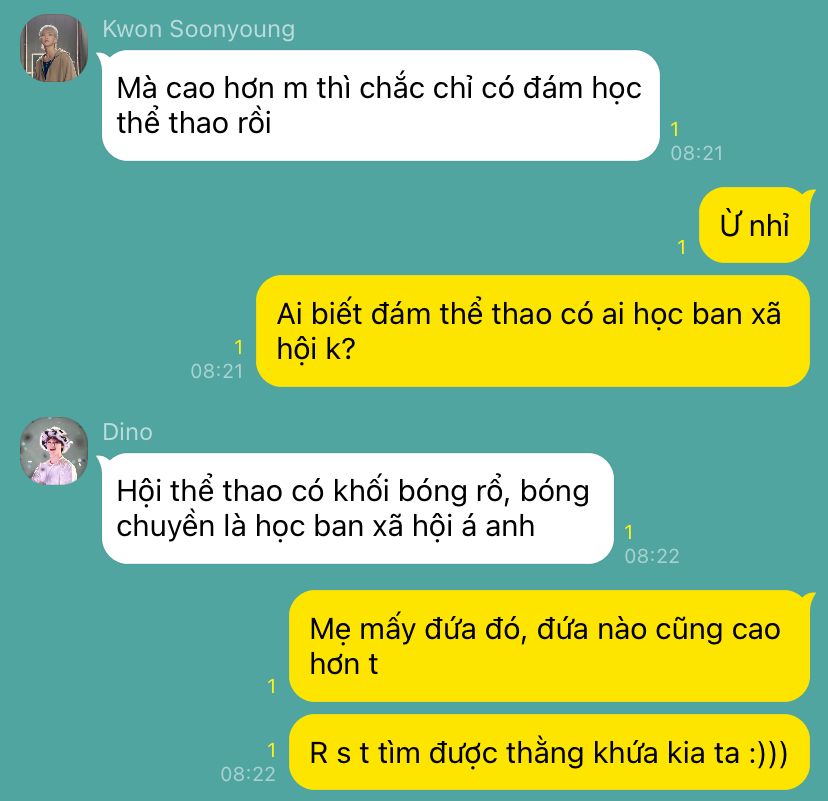Click the 08:22 timestamp beside Dino's message
The height and width of the screenshot is (801, 828).
tap(652, 556)
